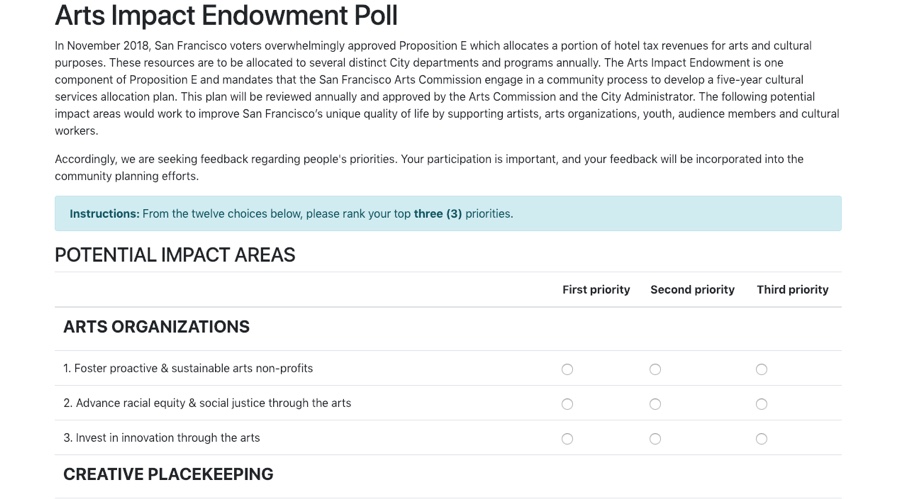Choose Third priority for innovation through arts
Screen dimensions: 900x499
pyautogui.click(x=761, y=439)
